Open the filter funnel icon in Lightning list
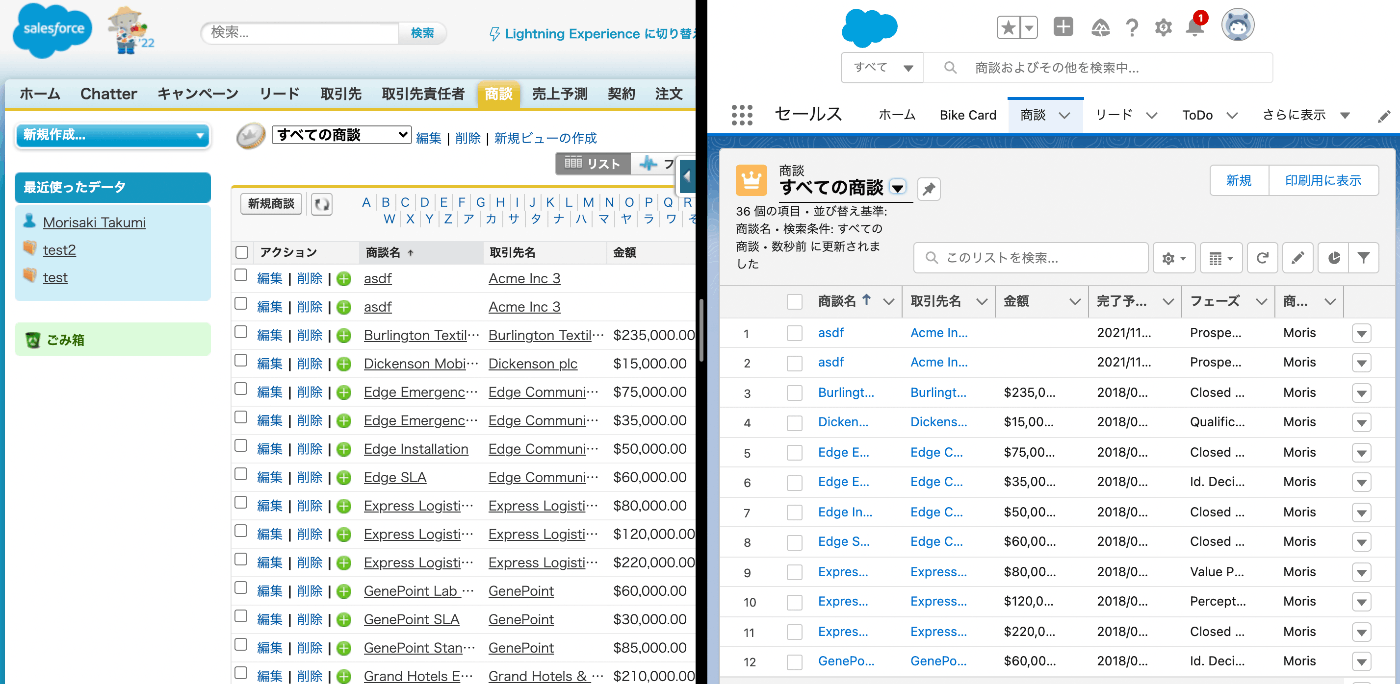 1364,258
